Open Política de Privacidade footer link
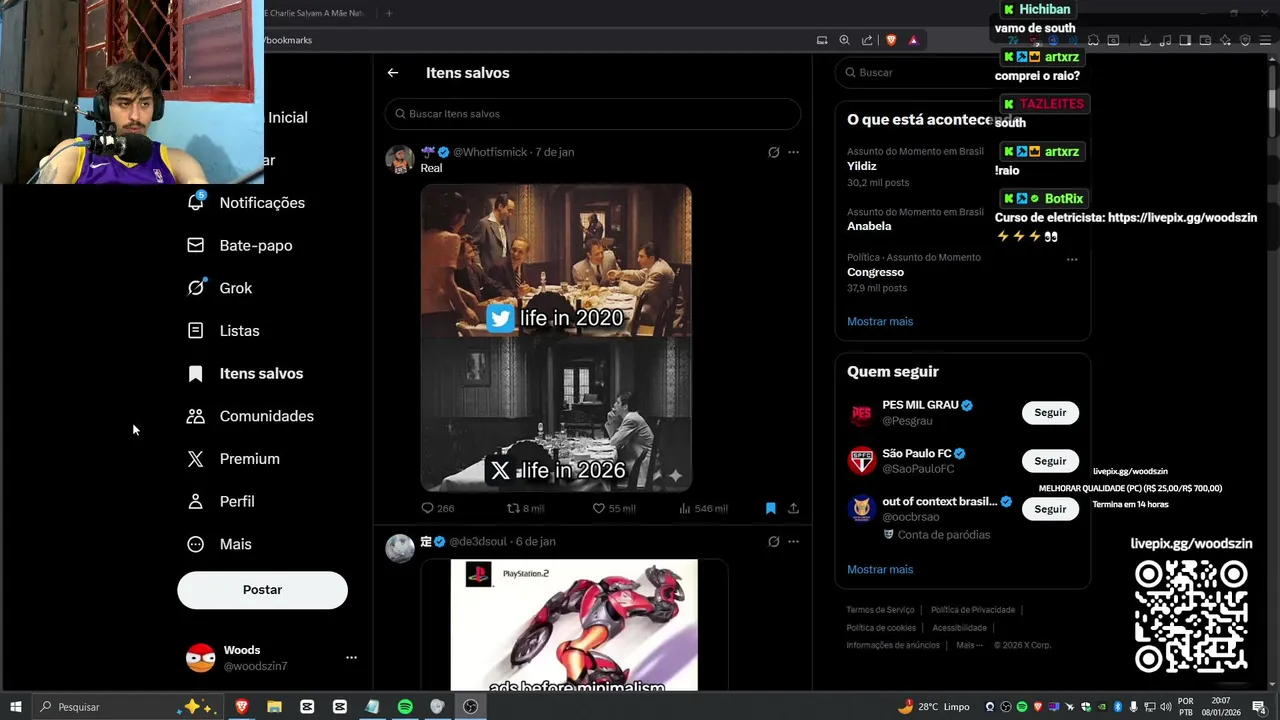This screenshot has height=720, width=1280. click(973, 610)
